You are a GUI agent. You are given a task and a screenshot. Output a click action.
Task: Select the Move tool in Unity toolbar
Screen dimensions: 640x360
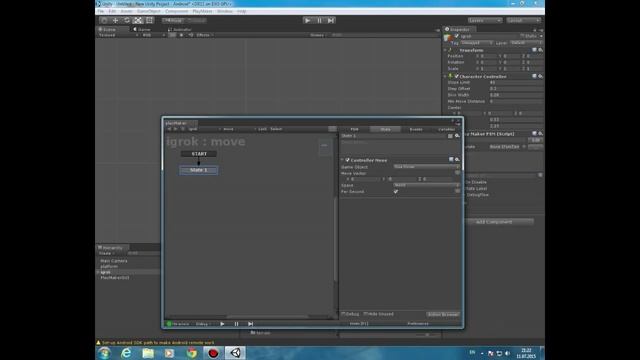[116, 20]
